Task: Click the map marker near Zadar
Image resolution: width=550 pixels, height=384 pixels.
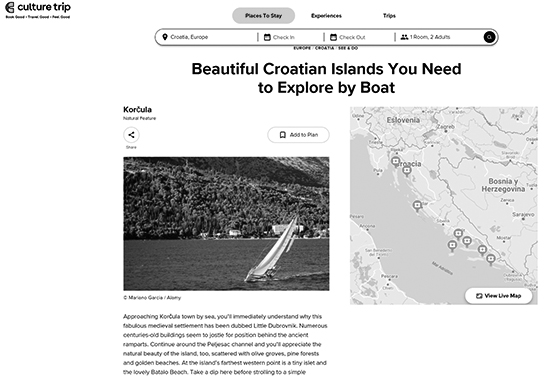Action: [x=417, y=206]
